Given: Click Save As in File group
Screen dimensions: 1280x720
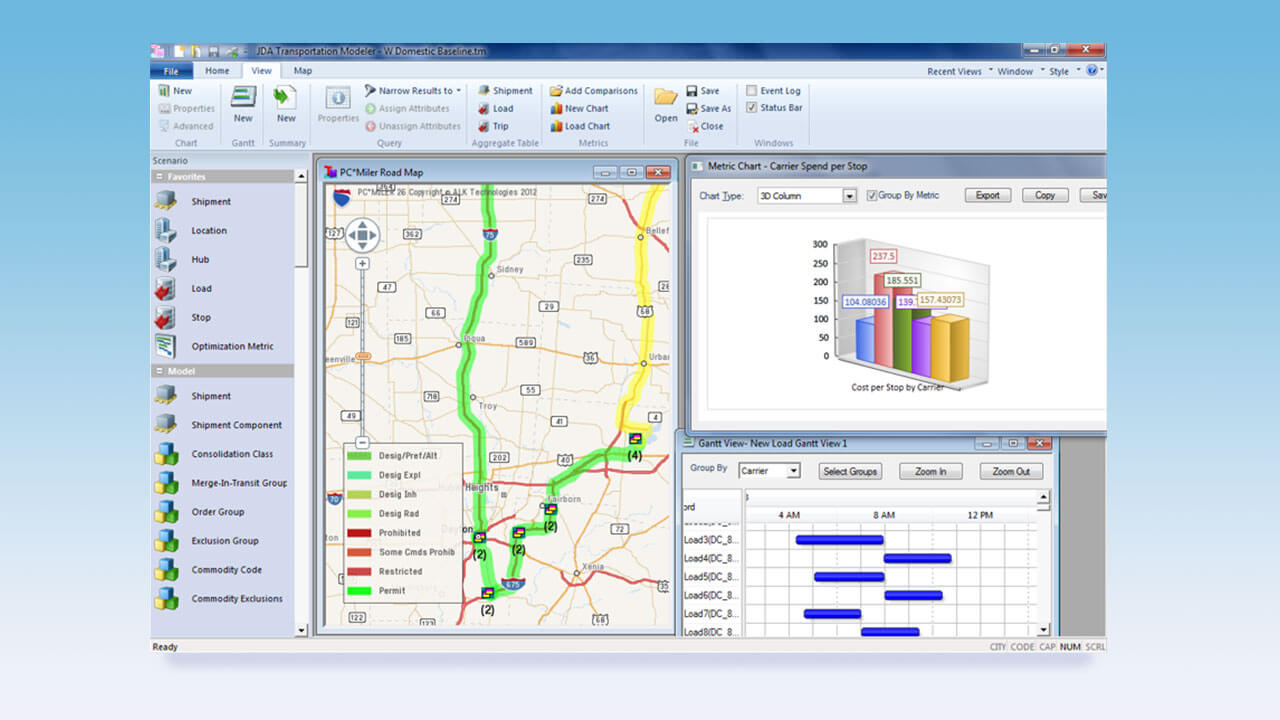Looking at the screenshot, I should [709, 108].
